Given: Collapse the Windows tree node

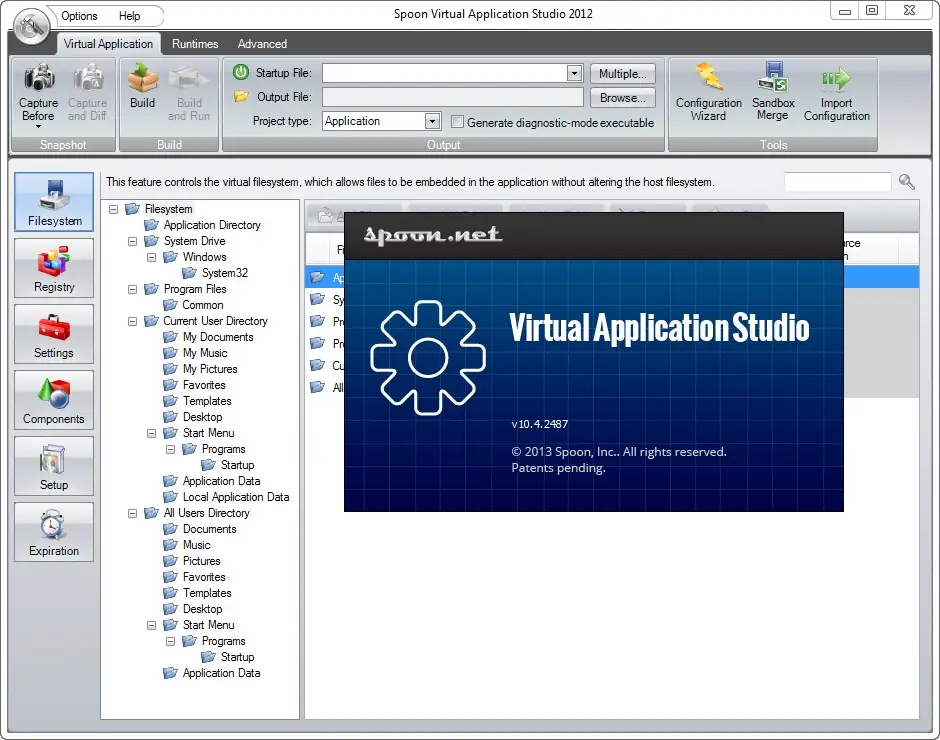Looking at the screenshot, I should (x=152, y=257).
